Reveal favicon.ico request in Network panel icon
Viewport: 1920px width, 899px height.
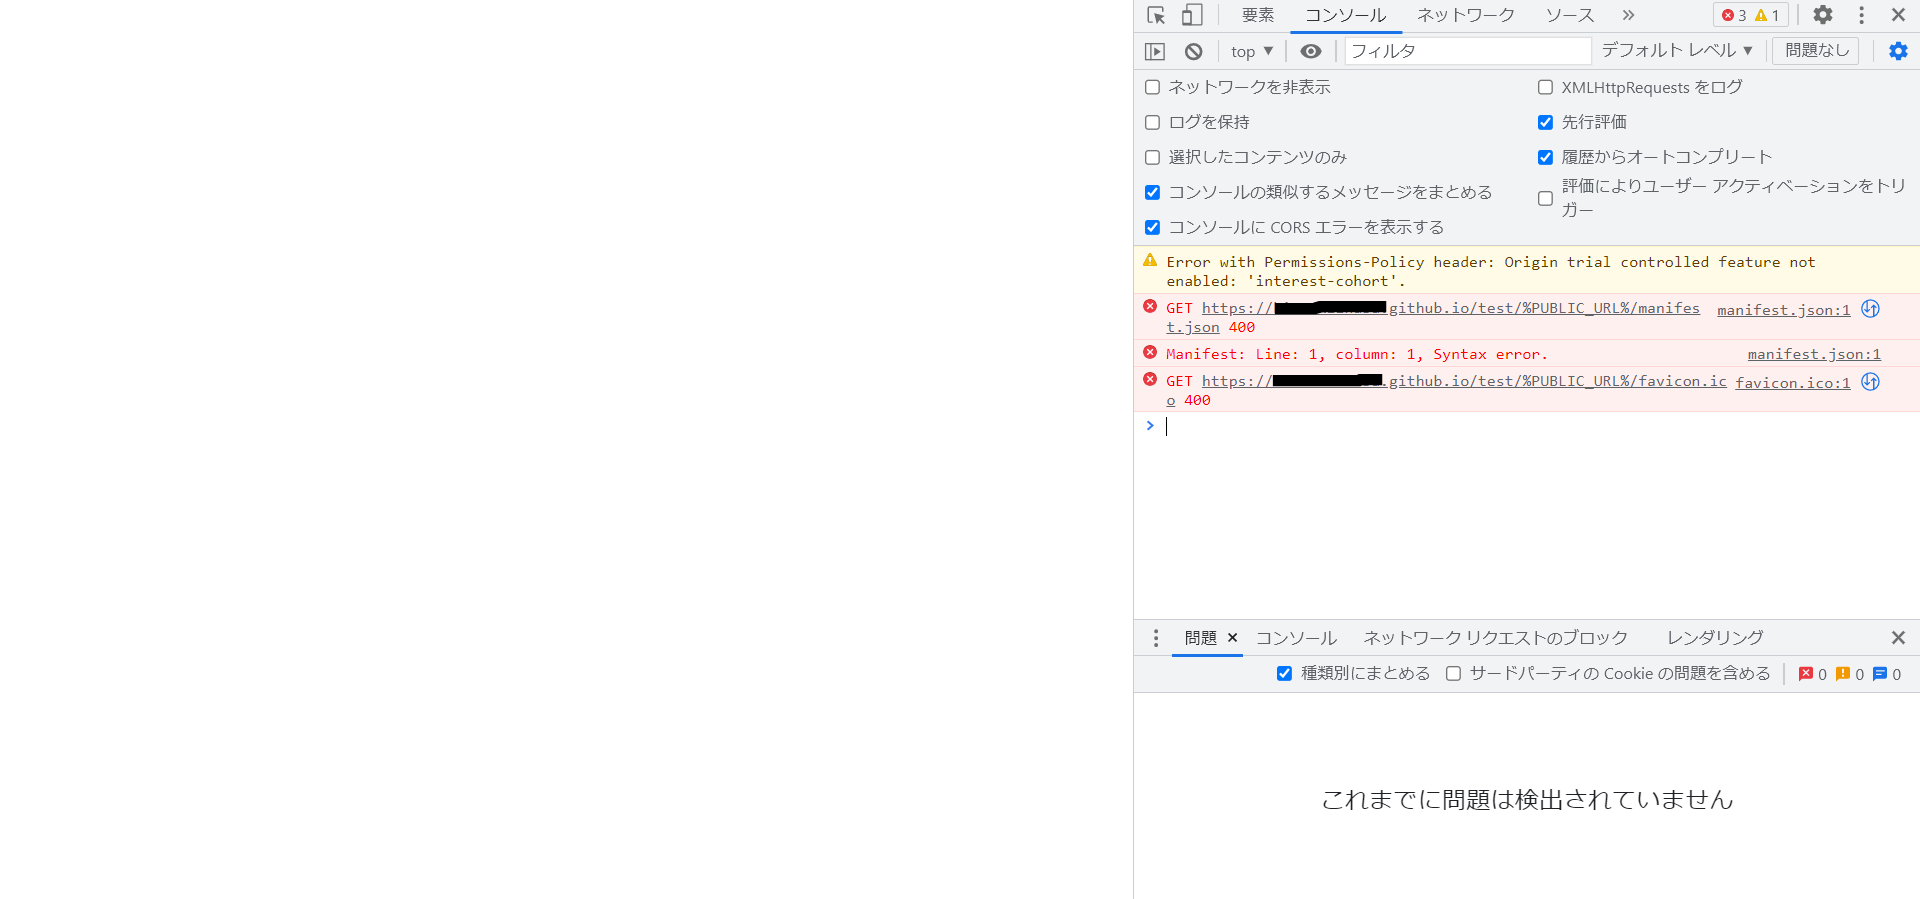point(1870,382)
